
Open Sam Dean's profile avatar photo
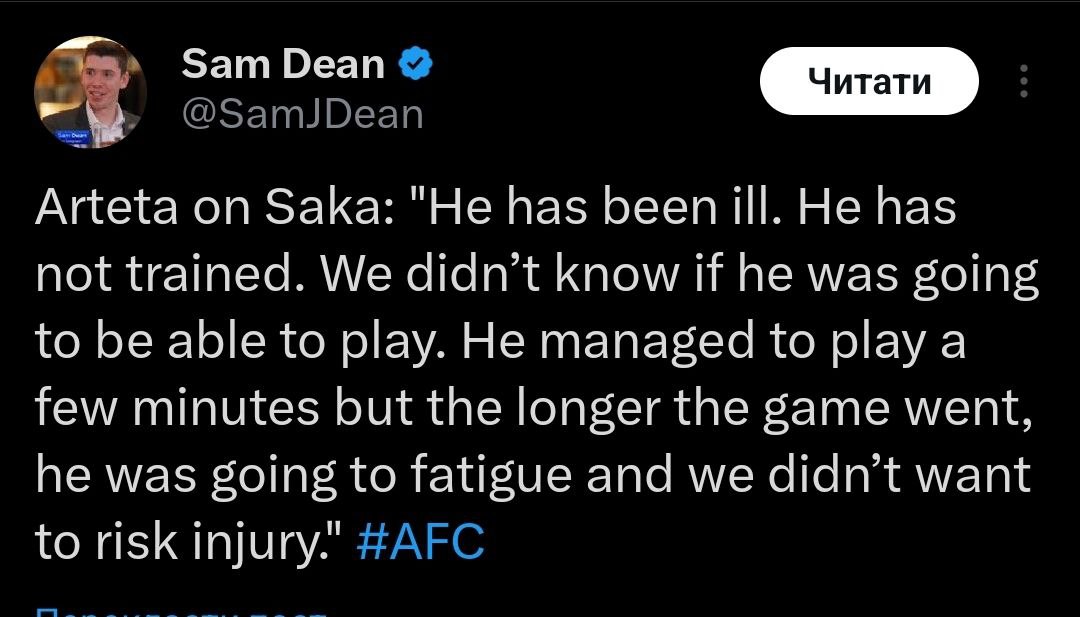pos(90,92)
